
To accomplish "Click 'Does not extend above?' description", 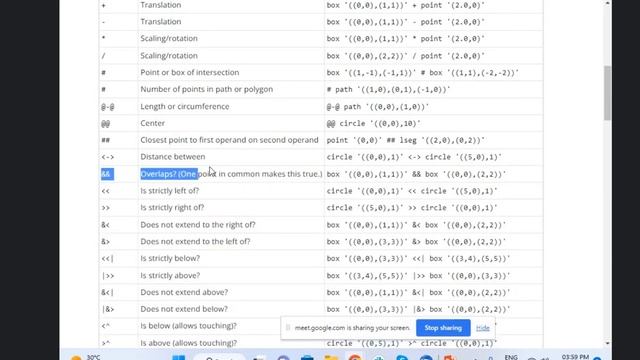I will pyautogui.click(x=184, y=292).
